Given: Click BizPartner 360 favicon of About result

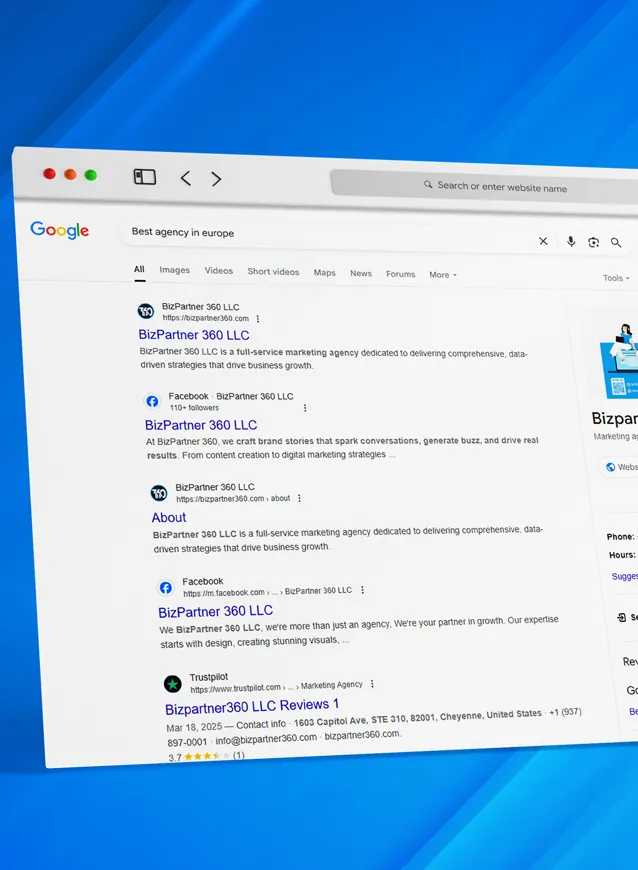Looking at the screenshot, I should tap(159, 493).
